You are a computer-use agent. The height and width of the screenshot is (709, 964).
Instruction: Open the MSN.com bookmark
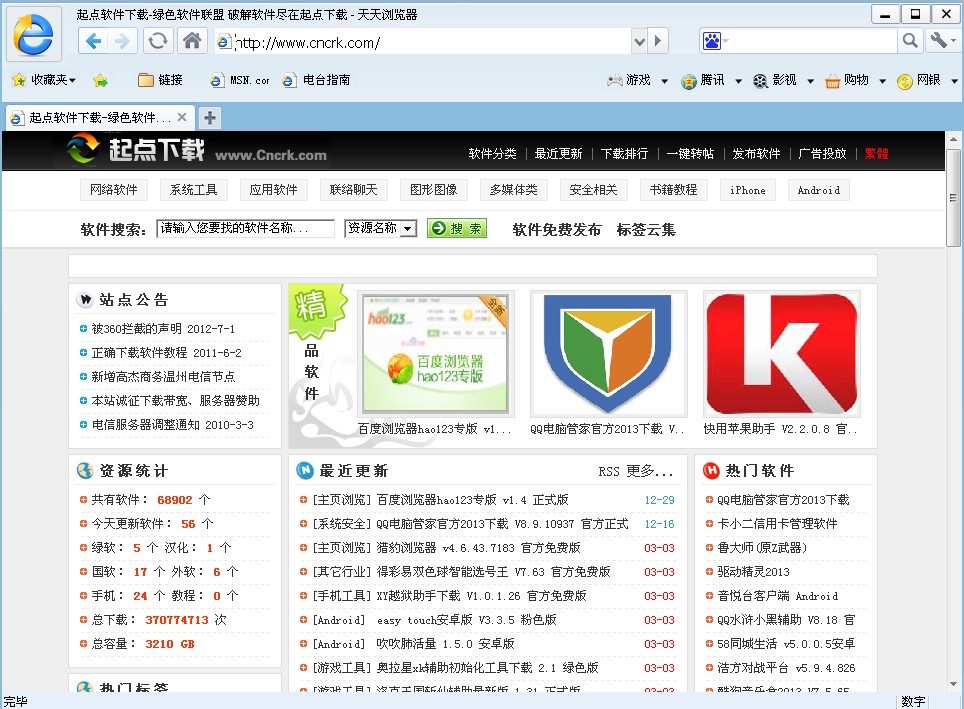click(x=240, y=80)
